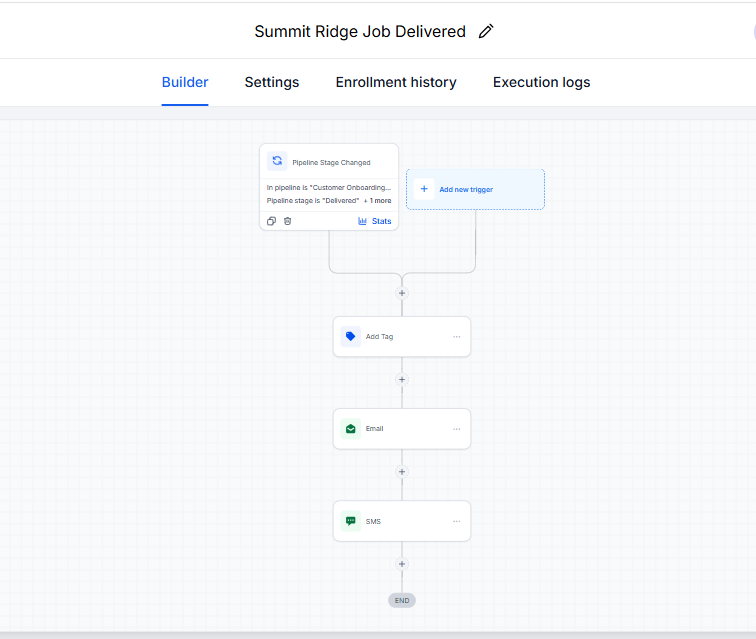Screen dimensions: 756x639
Task: Duplicate the trigger with the copy icon
Action: [271, 221]
